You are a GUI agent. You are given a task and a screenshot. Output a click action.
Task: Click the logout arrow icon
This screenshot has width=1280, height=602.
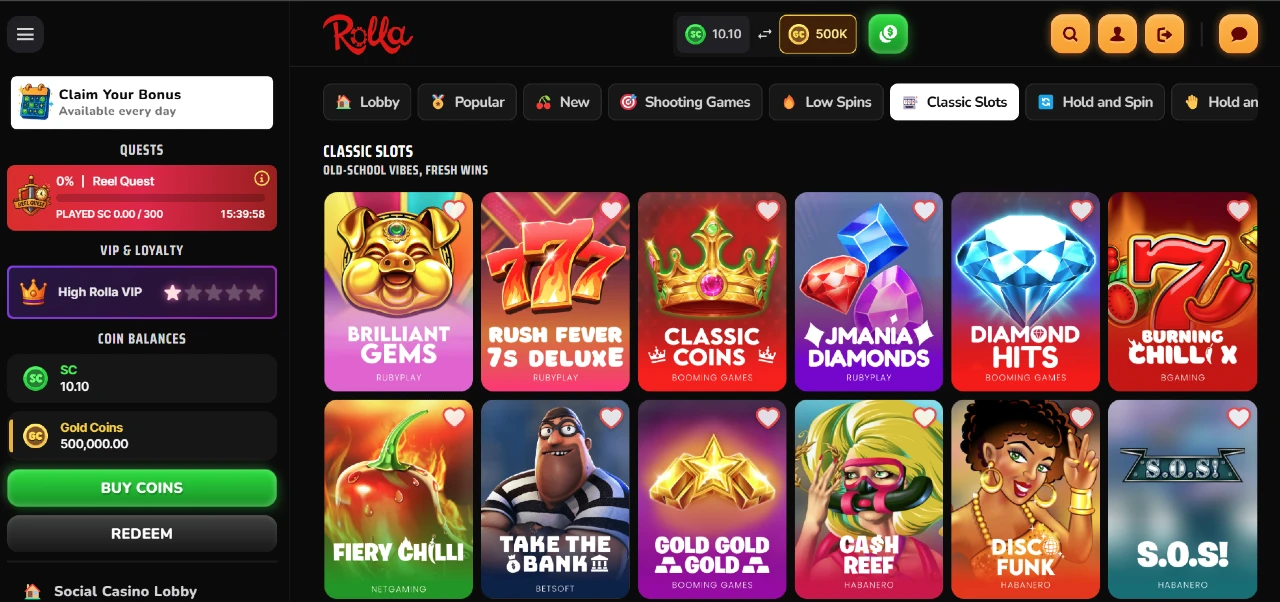(x=1164, y=34)
